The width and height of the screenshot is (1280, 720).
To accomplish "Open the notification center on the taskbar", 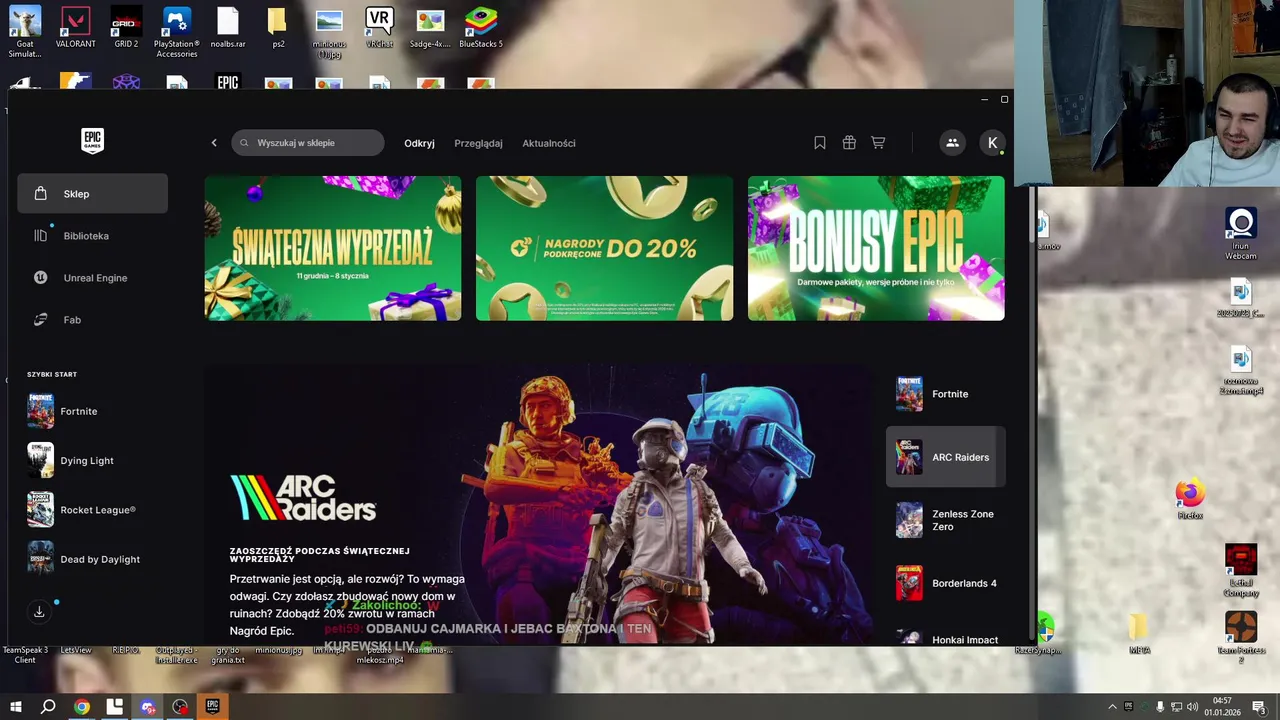I will [1259, 707].
